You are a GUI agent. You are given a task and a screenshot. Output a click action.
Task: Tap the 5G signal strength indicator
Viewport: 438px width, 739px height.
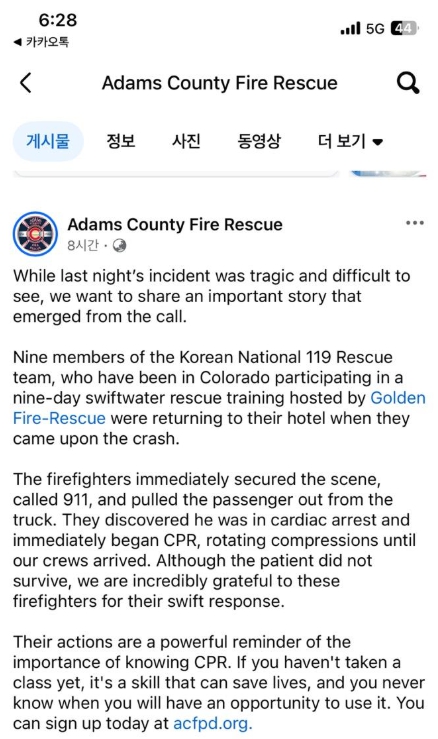point(362,29)
